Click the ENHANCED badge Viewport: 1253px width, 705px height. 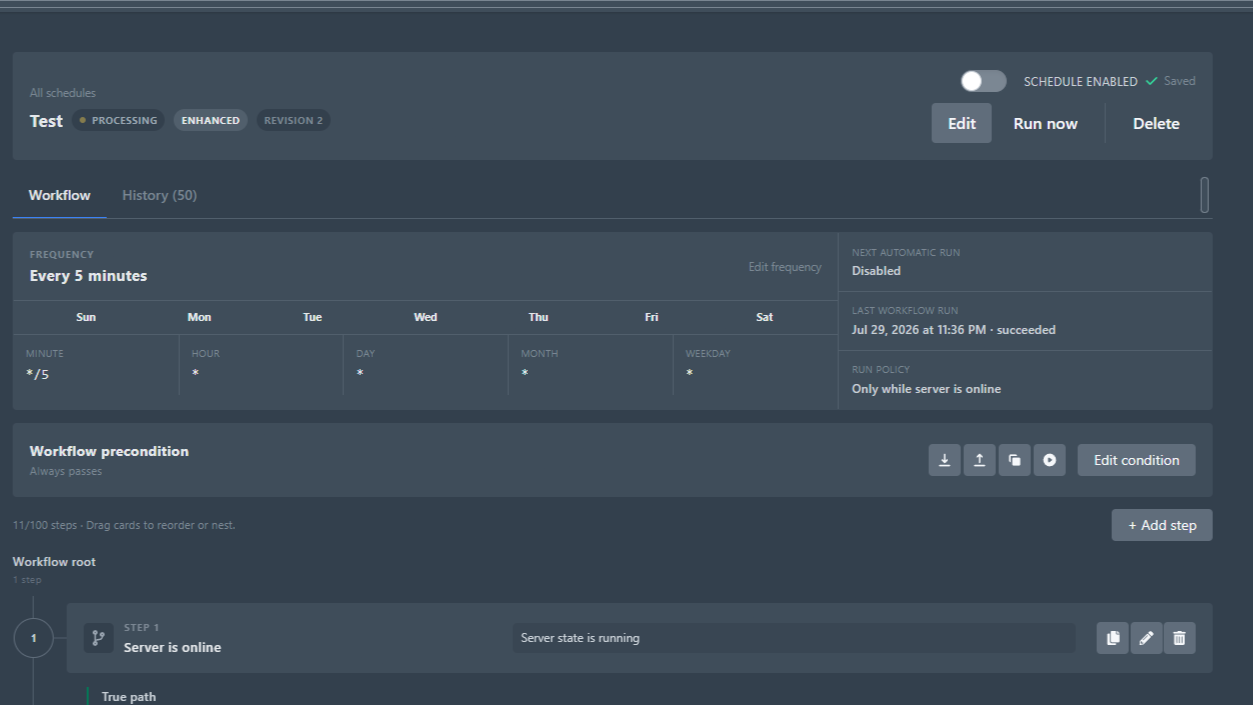pos(210,120)
